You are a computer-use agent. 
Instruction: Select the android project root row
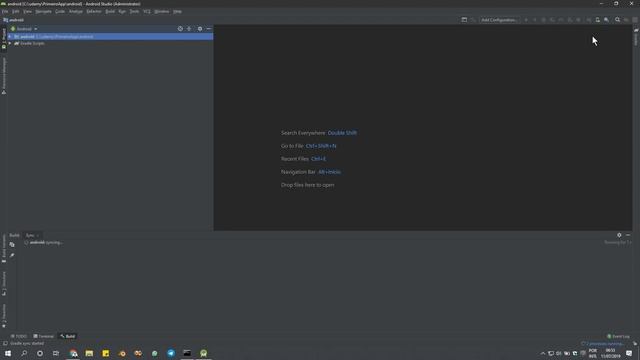point(110,36)
